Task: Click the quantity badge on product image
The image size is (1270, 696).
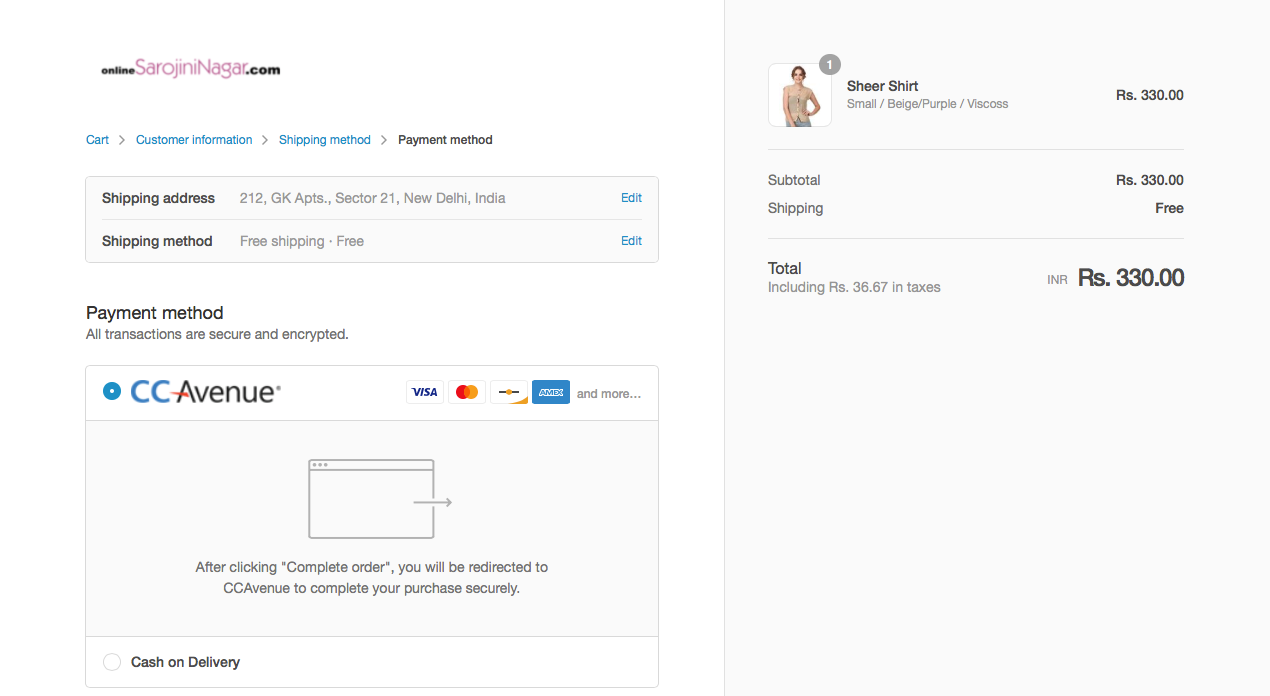Action: 830,65
